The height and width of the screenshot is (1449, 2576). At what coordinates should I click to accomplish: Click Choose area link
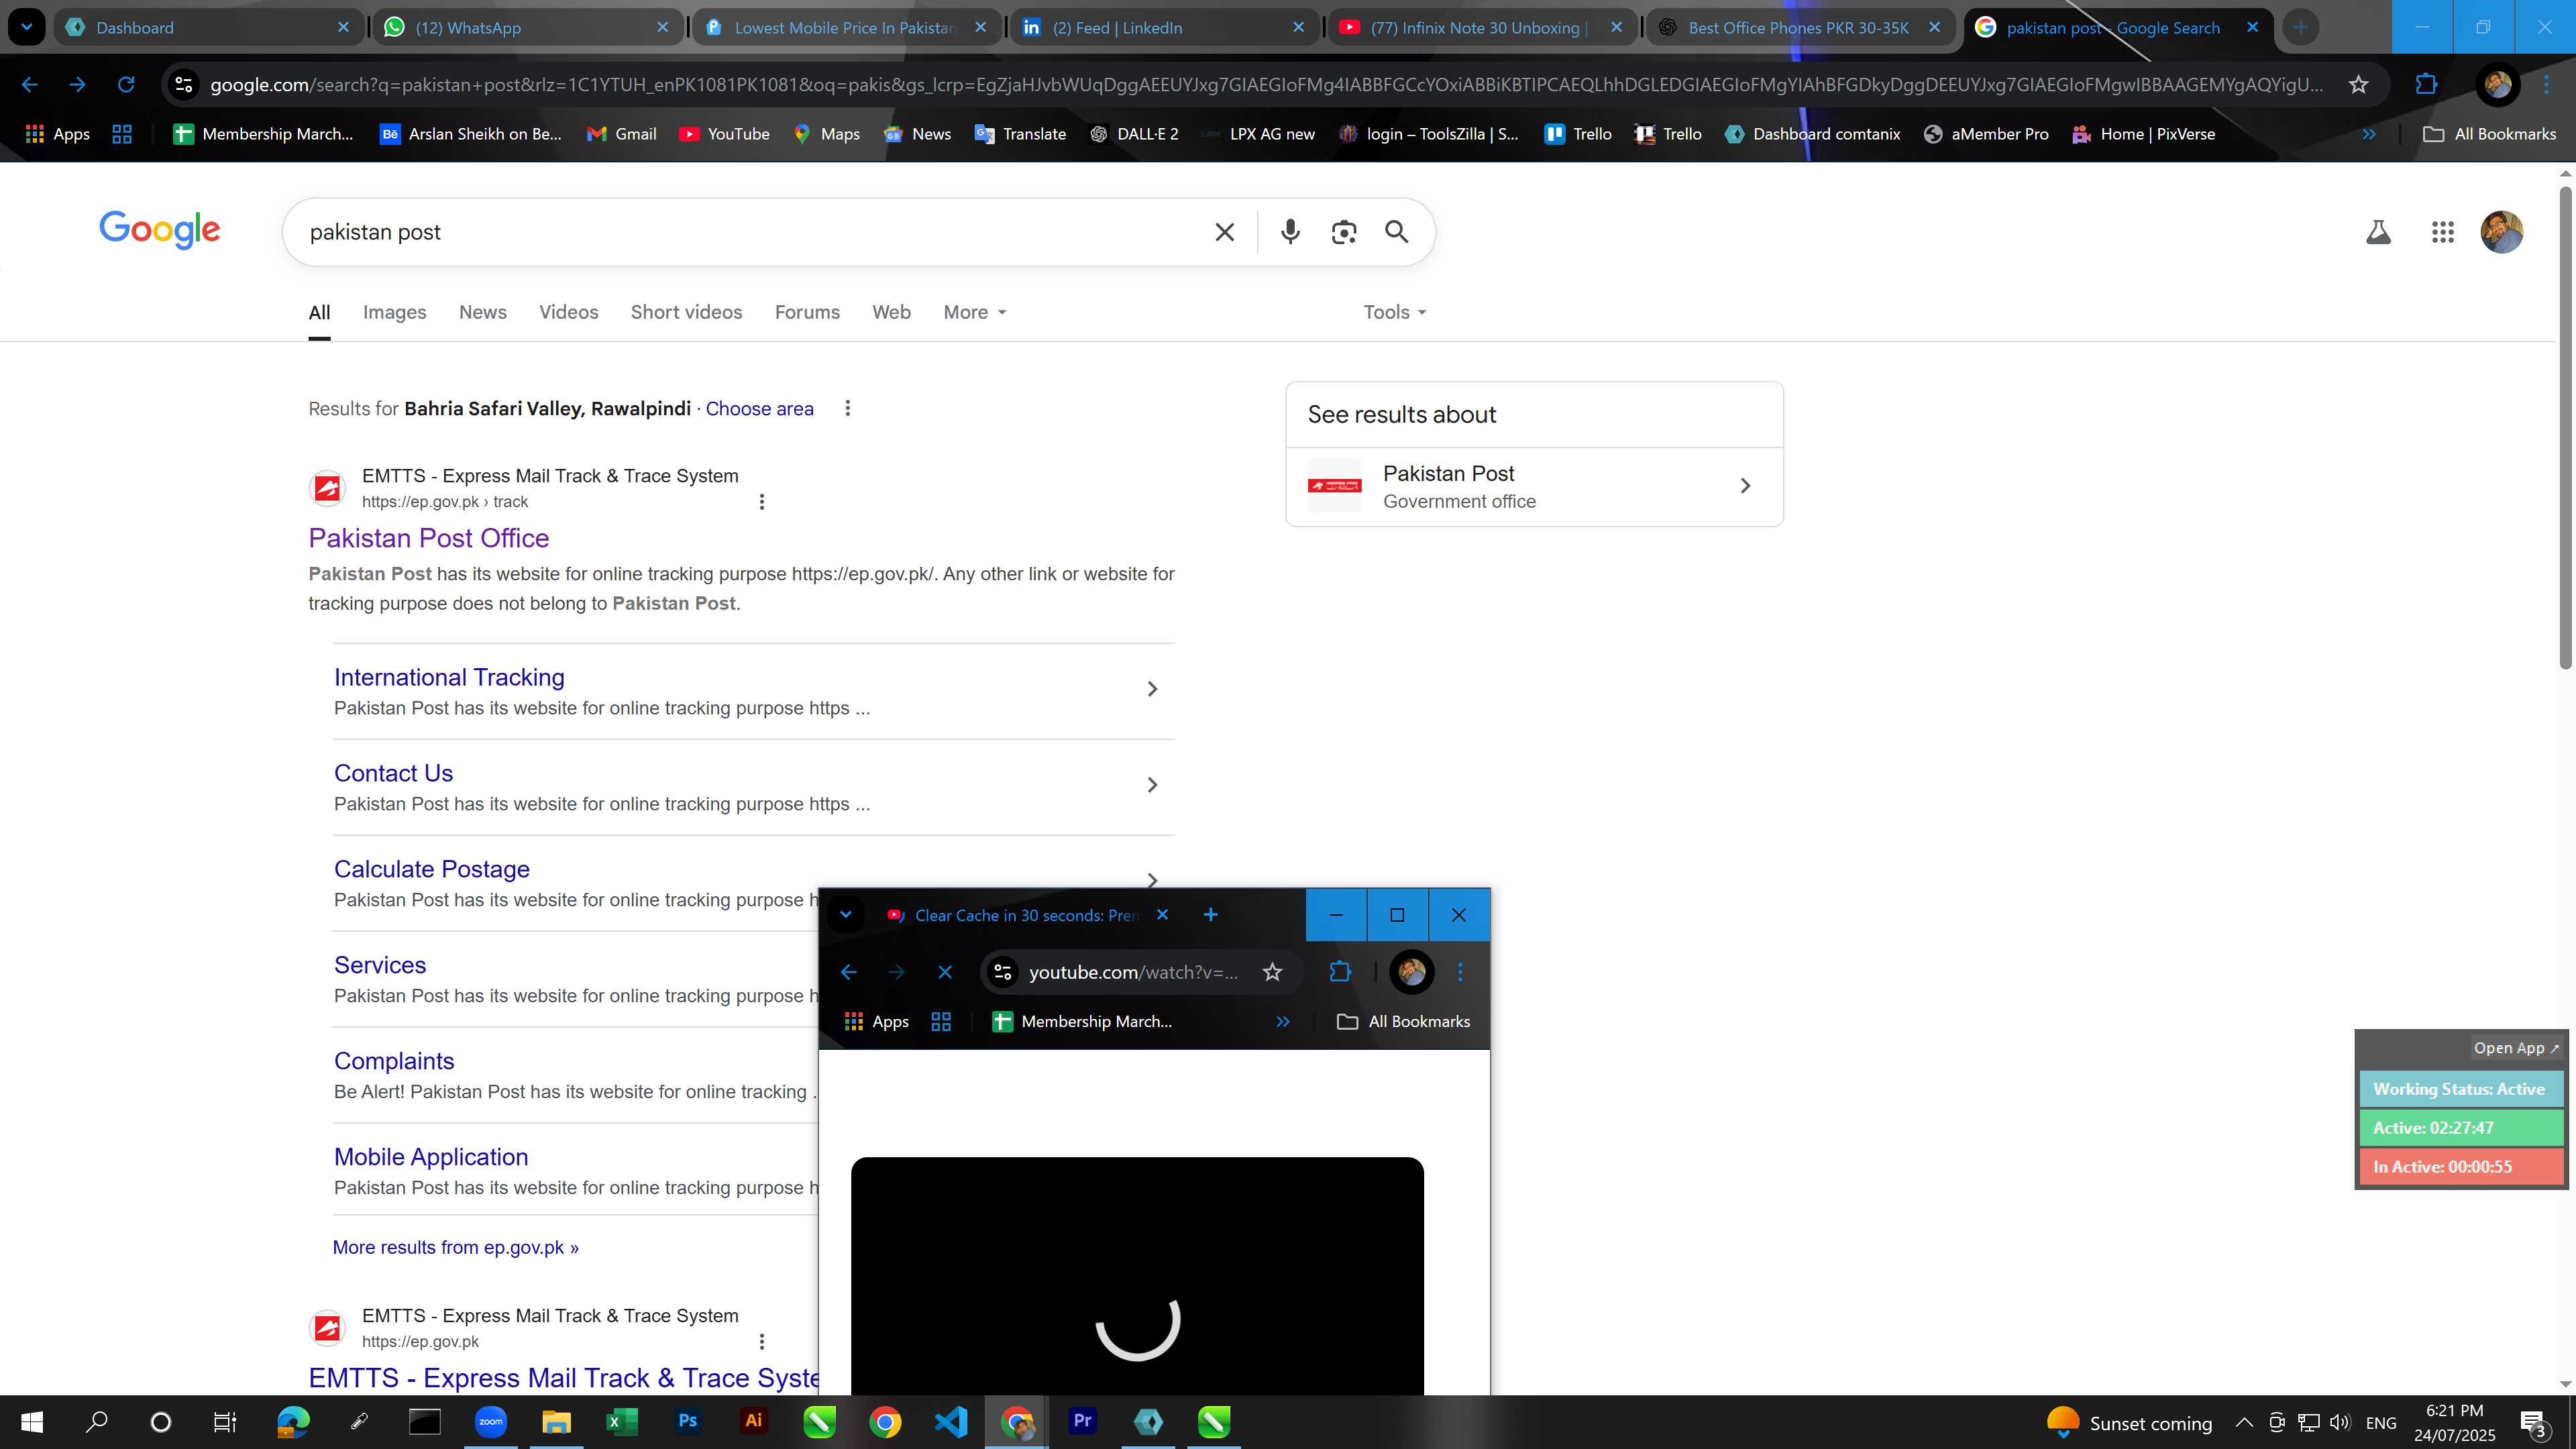(759, 409)
